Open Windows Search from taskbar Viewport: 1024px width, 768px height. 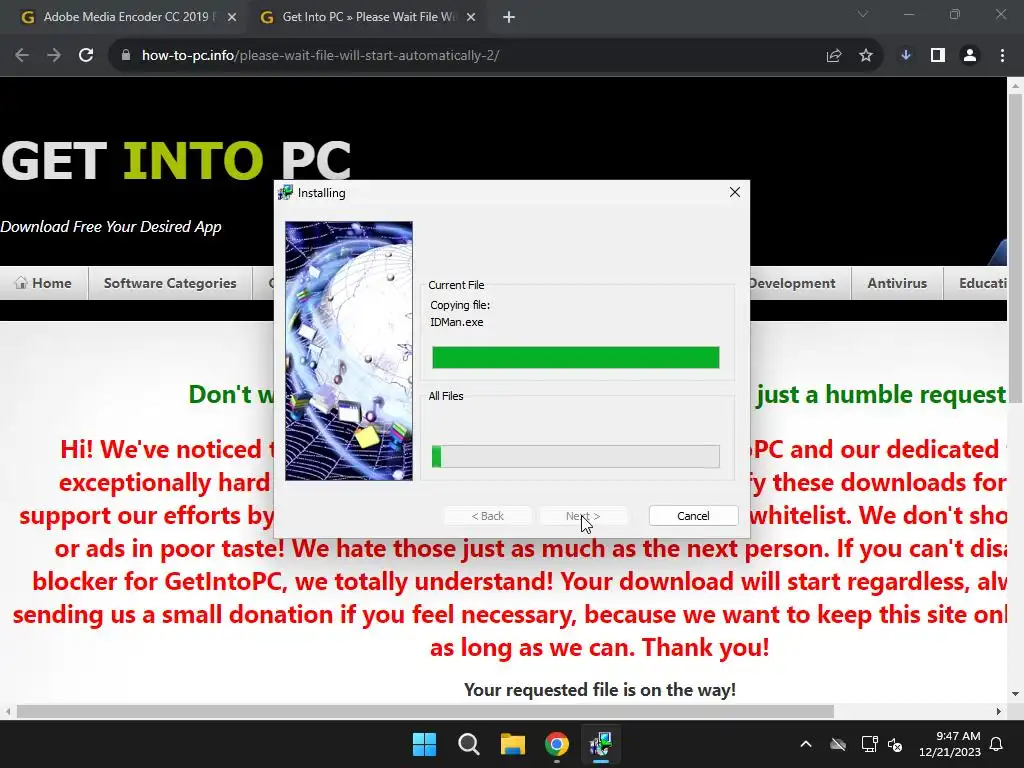[468, 744]
